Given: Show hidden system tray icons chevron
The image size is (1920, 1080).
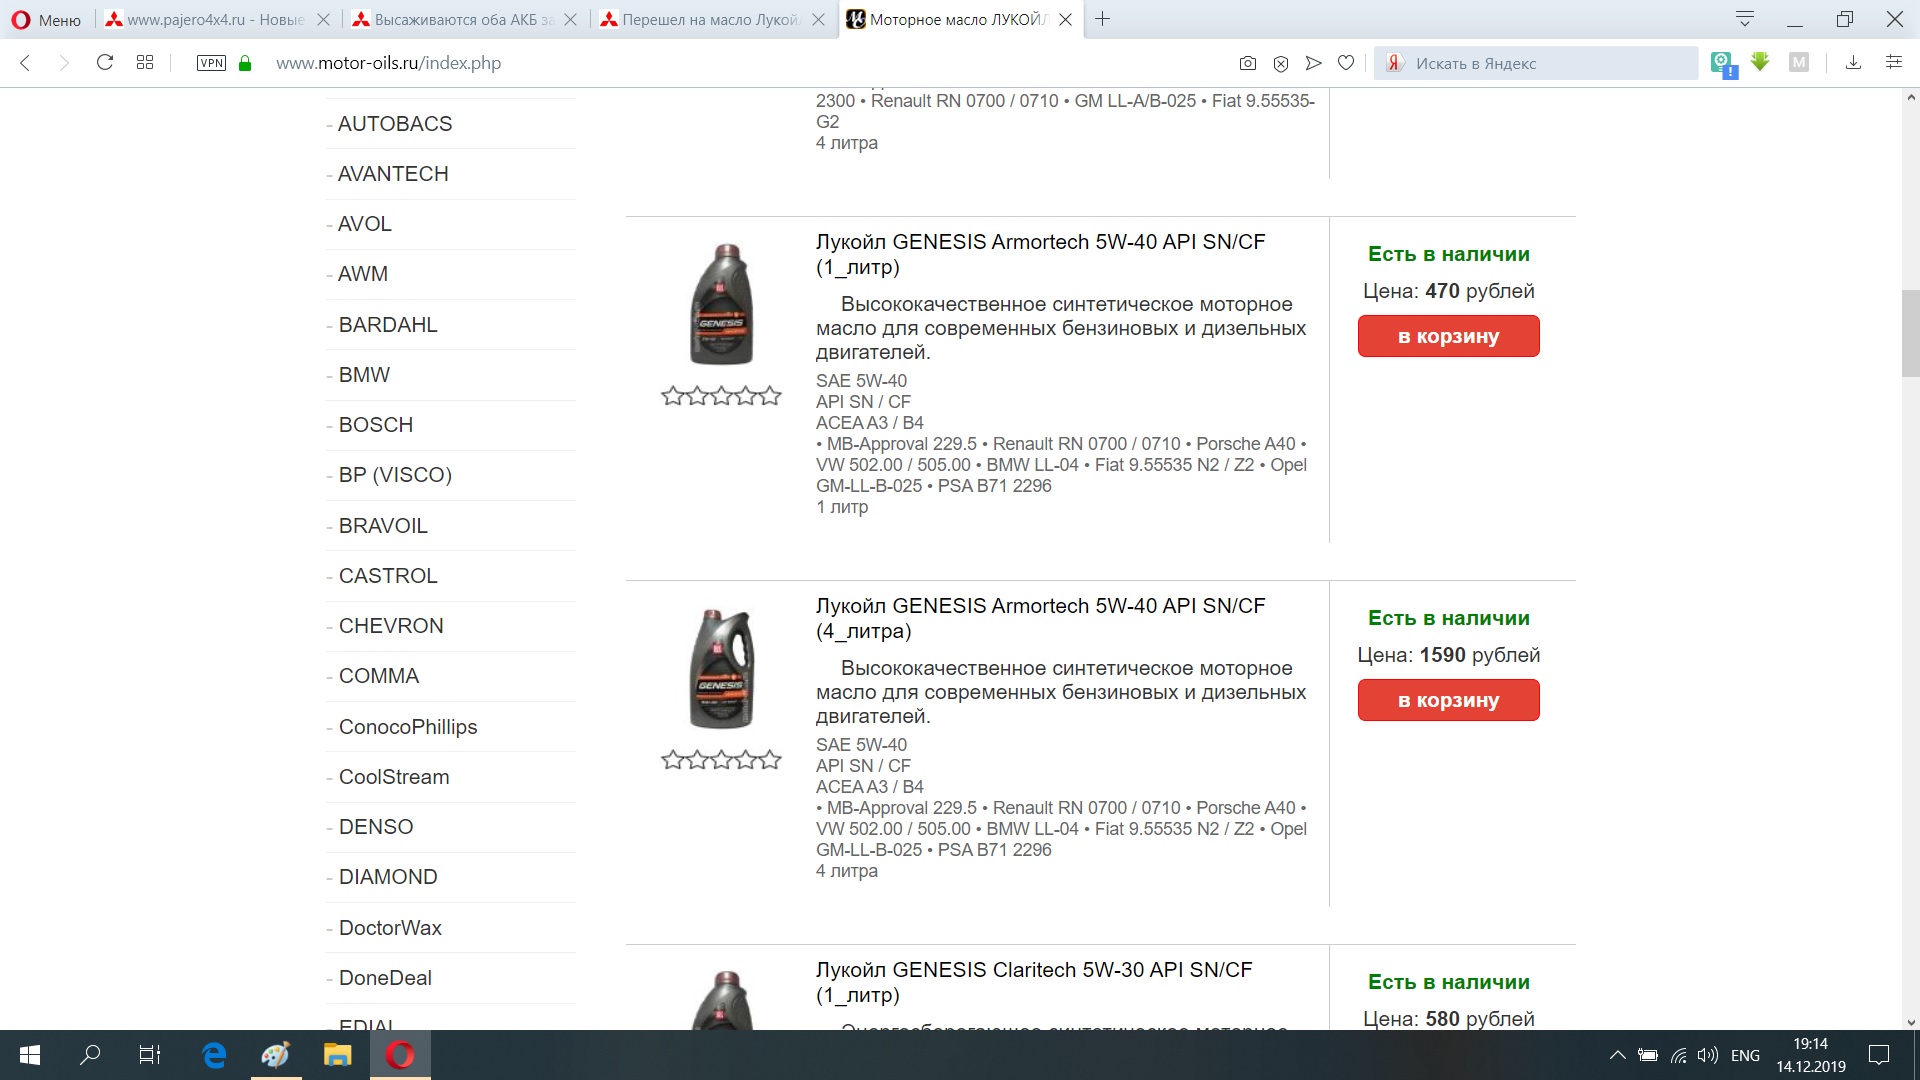Looking at the screenshot, I should pyautogui.click(x=1616, y=1055).
